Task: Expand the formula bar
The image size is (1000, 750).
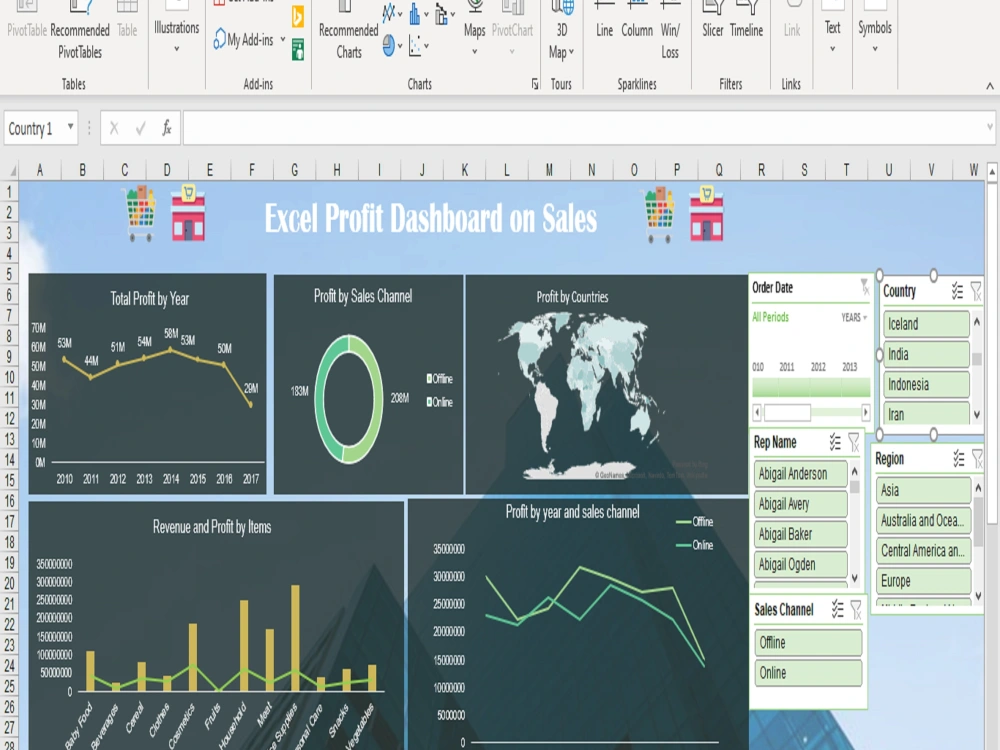Action: pos(990,127)
